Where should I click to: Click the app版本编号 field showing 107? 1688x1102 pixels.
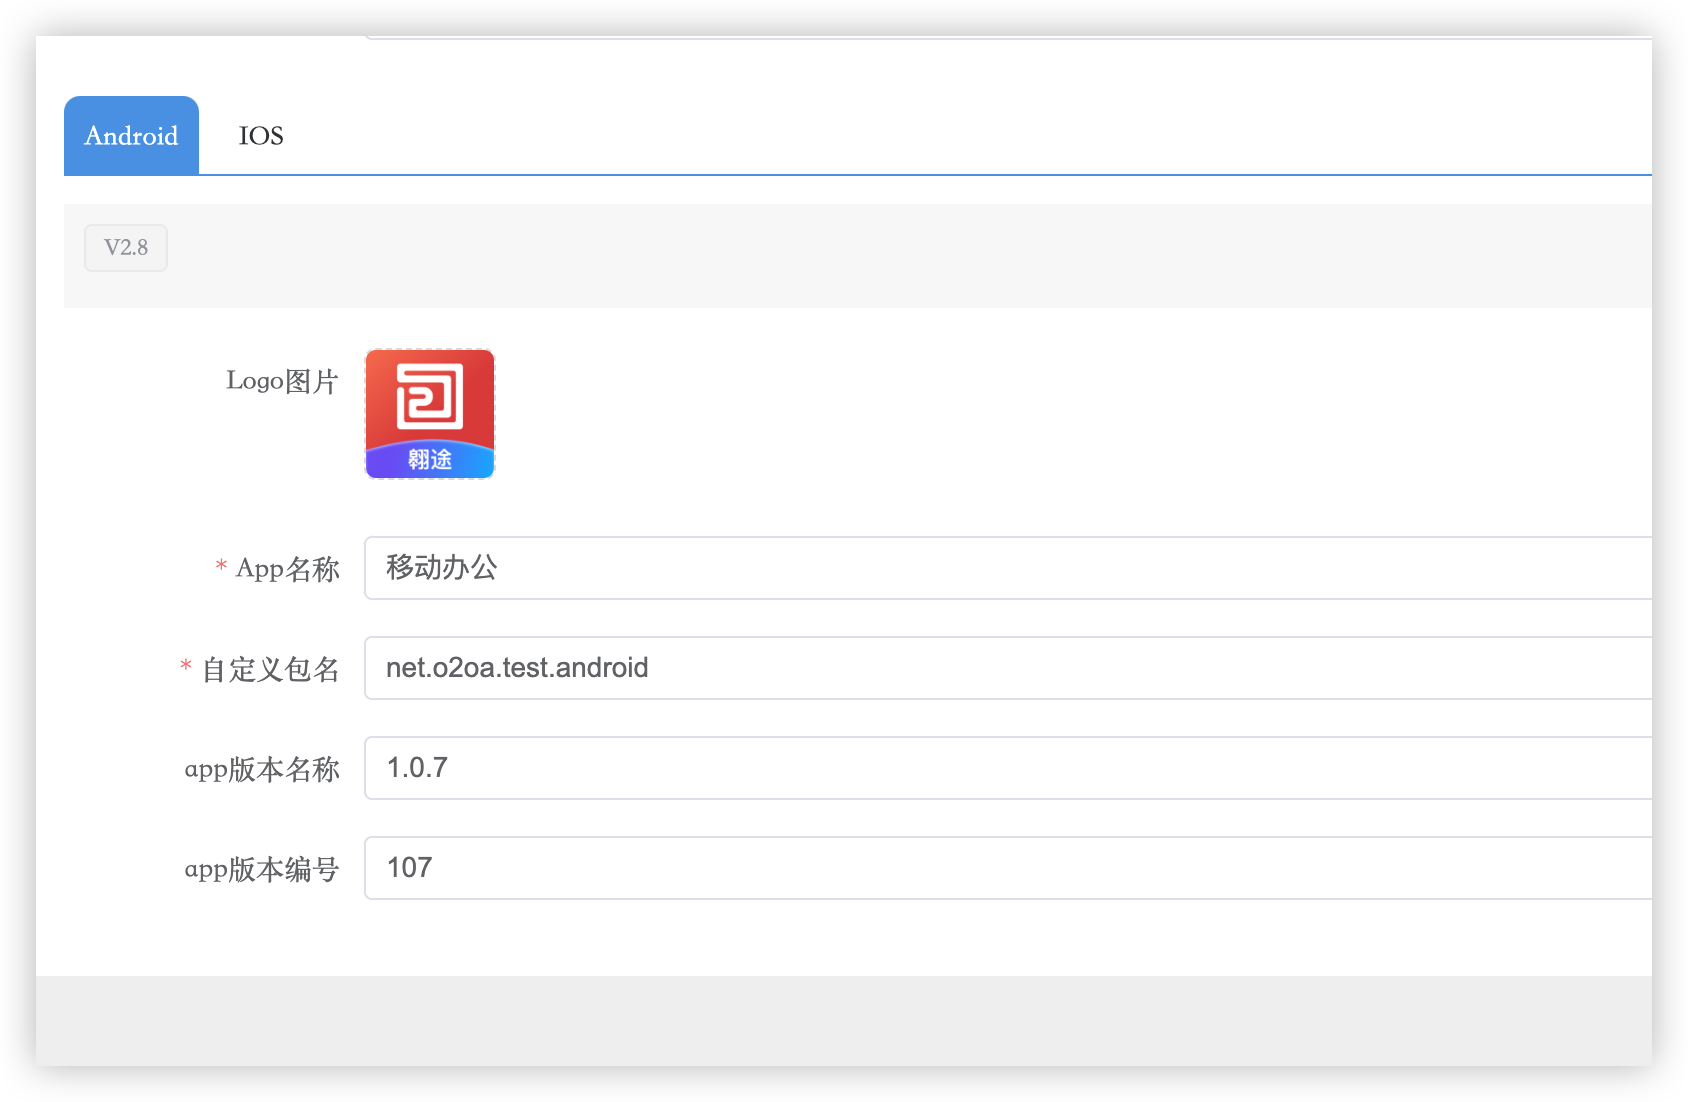click(1000, 868)
